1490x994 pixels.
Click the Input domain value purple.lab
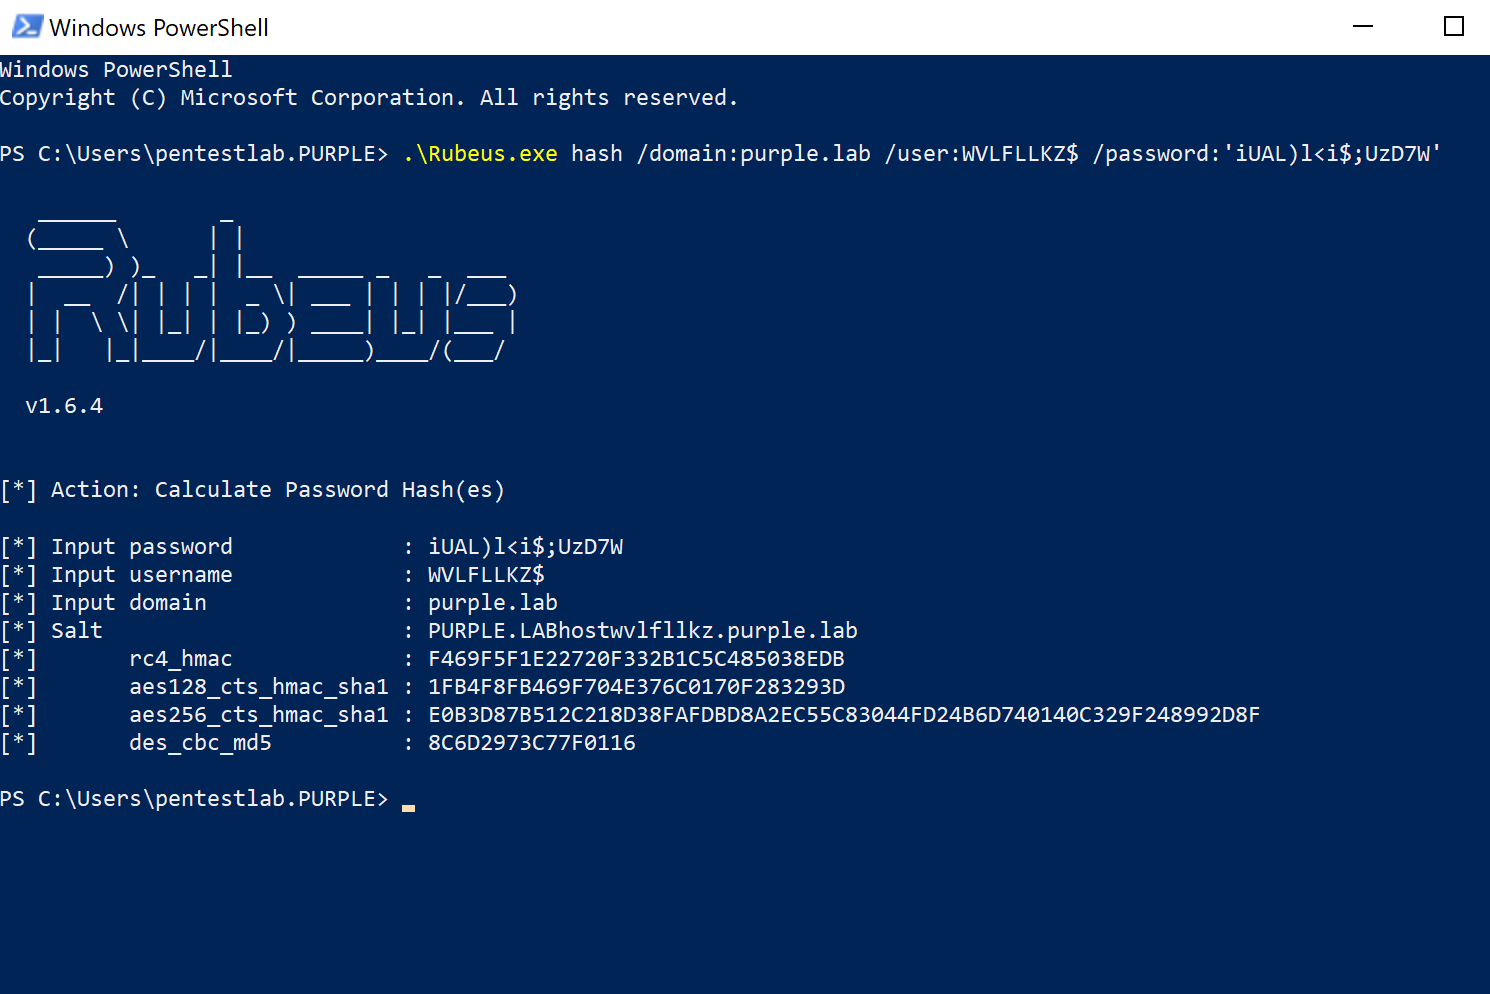coord(492,603)
